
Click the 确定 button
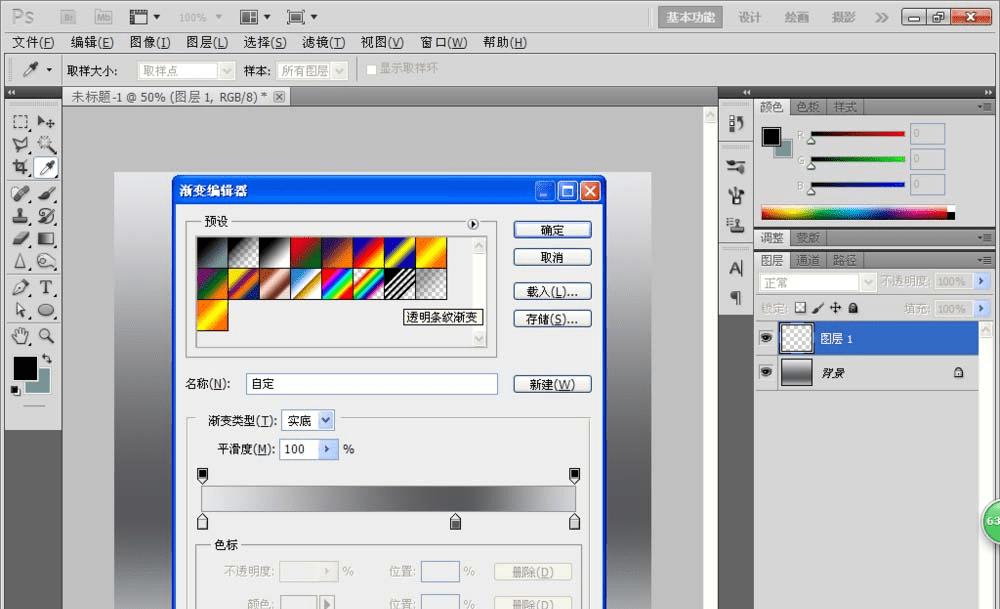[x=552, y=230]
